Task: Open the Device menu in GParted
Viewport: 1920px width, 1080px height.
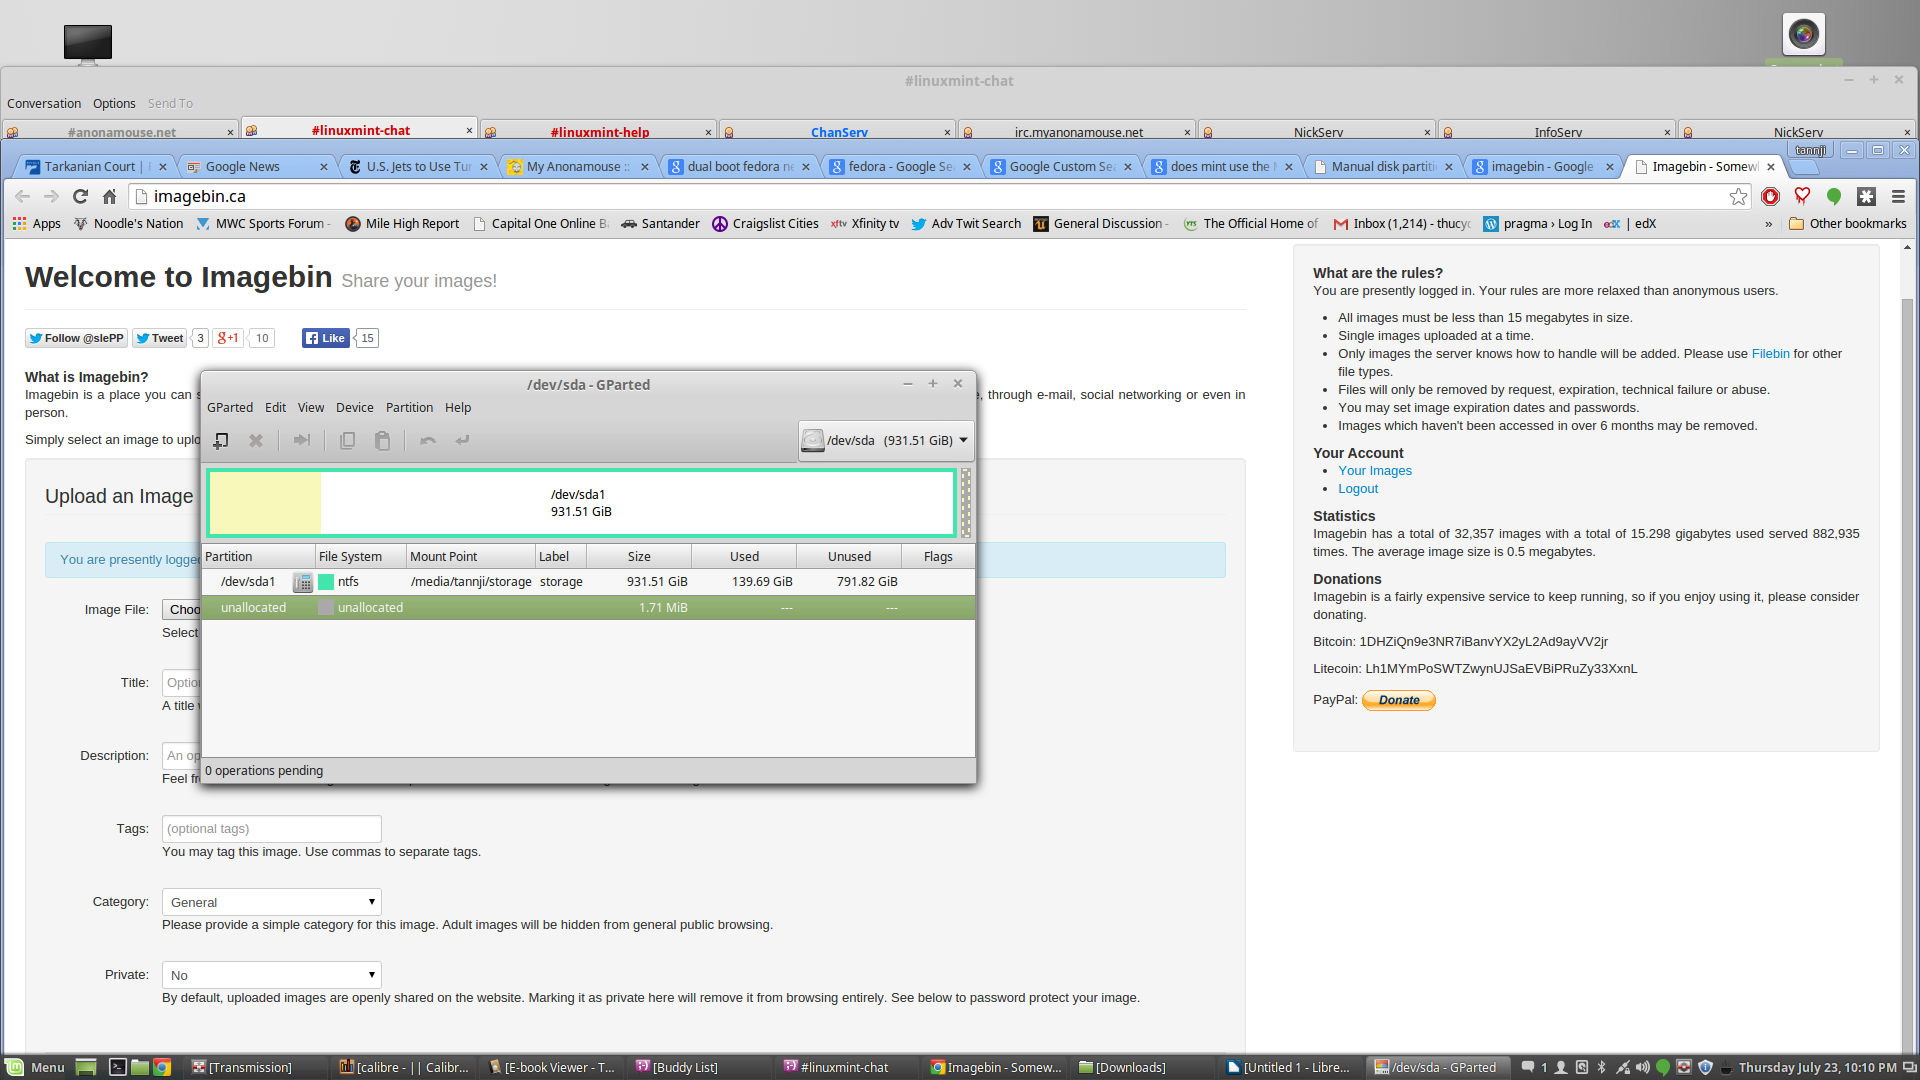Action: [355, 408]
